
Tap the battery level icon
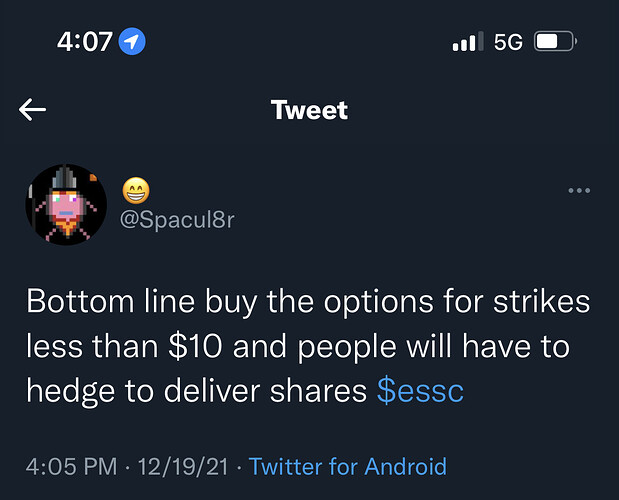[x=555, y=41]
